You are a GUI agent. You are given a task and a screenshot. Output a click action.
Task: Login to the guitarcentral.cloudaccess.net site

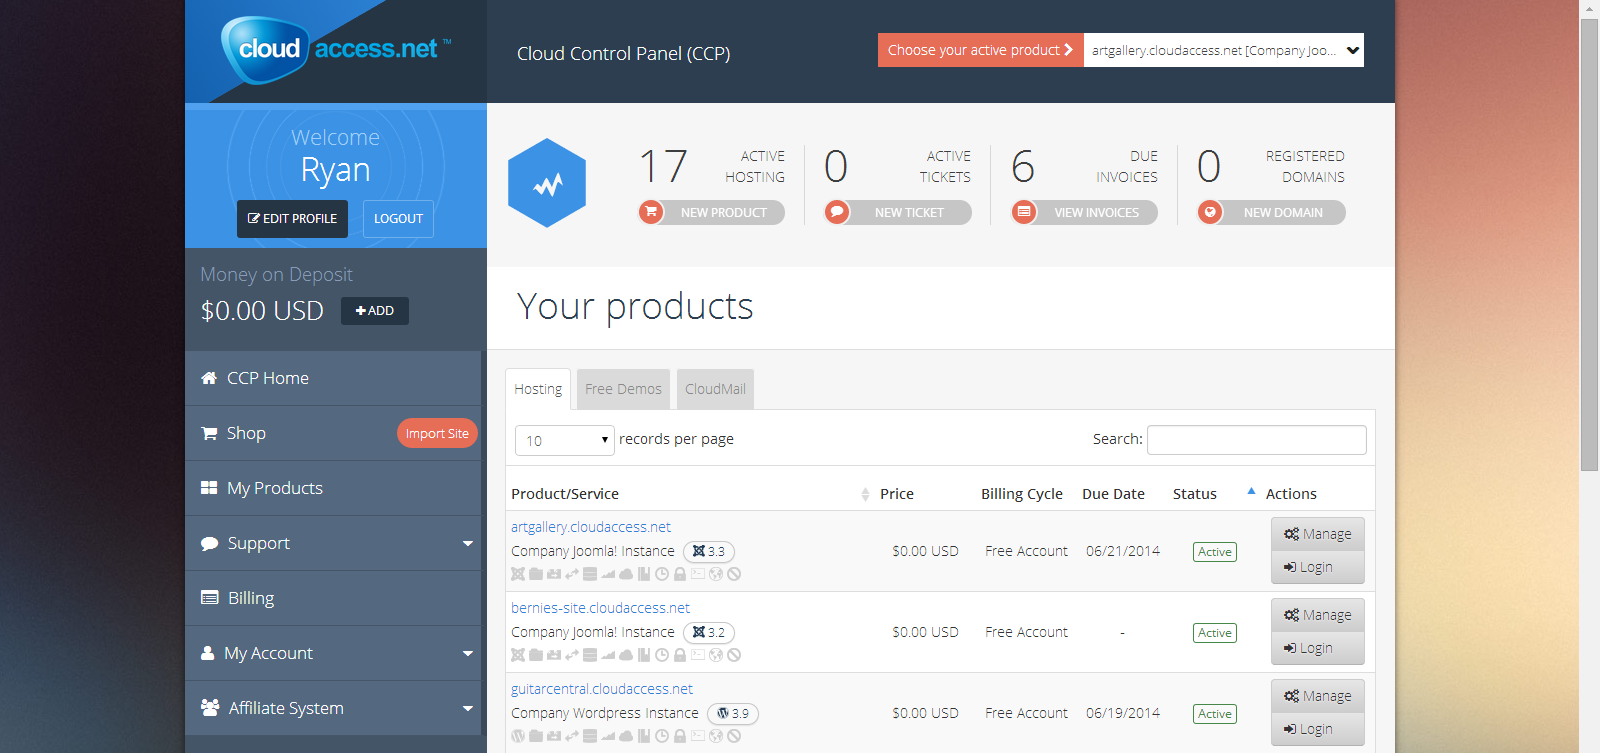1318,729
